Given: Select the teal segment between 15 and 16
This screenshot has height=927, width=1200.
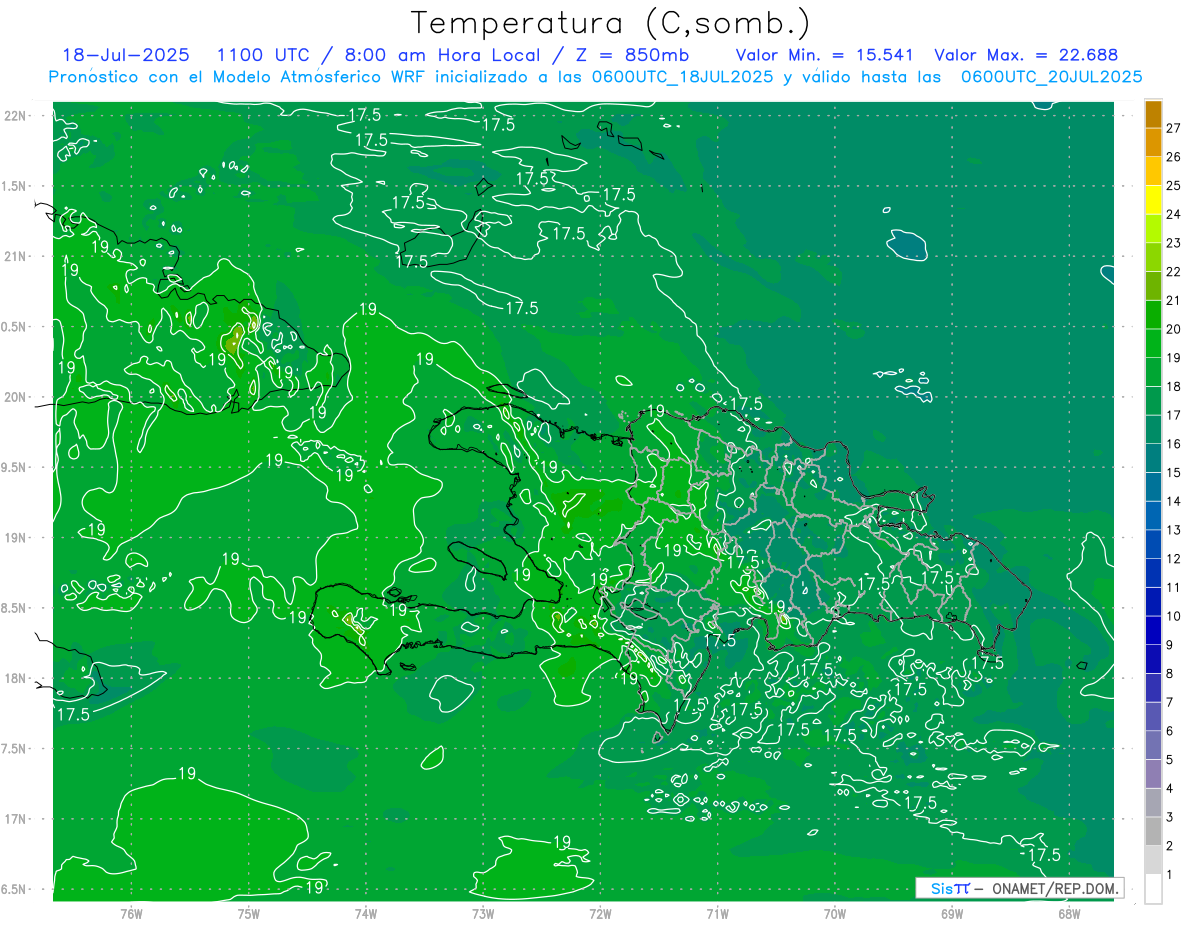Looking at the screenshot, I should coord(1153,458).
